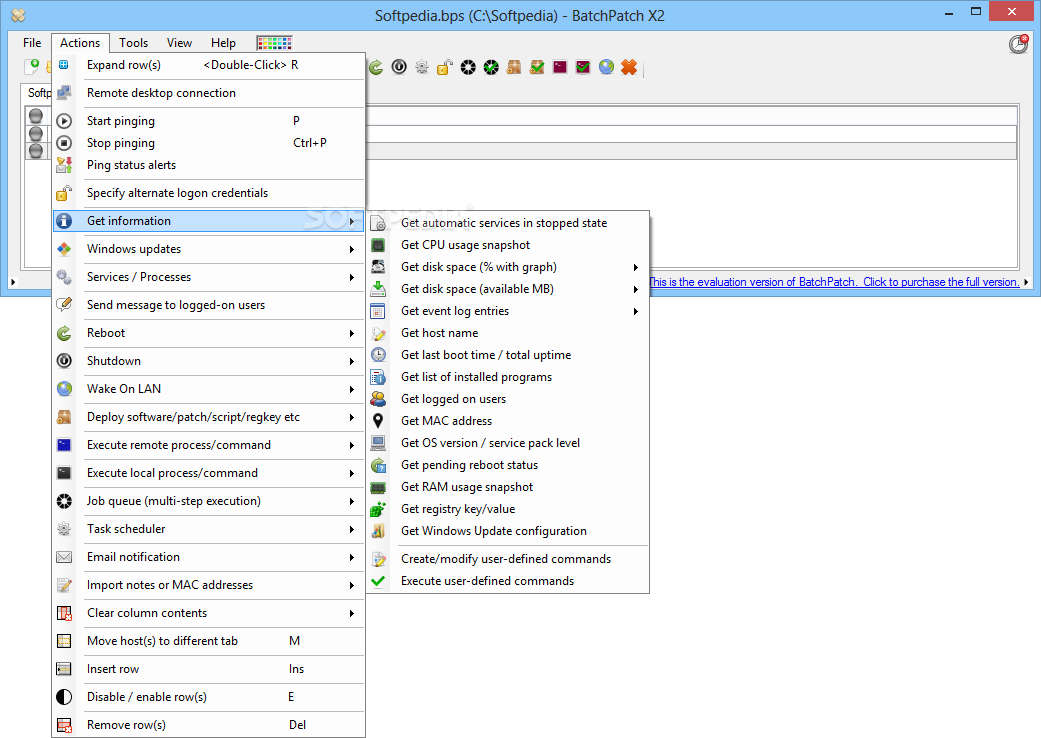The image size is (1041, 738).
Task: Choose Send message to logged-on users
Action: pyautogui.click(x=208, y=305)
